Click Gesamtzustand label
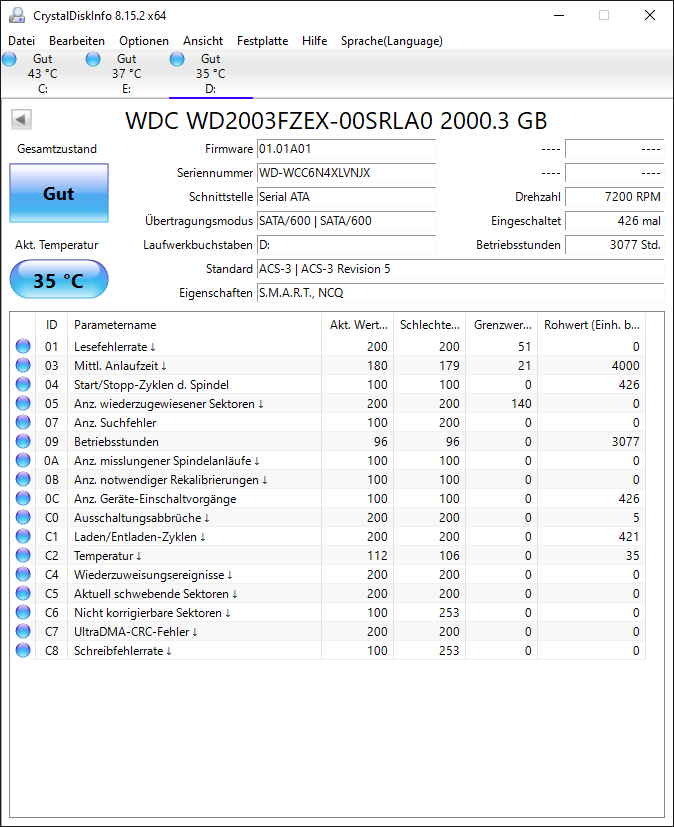 (57, 149)
